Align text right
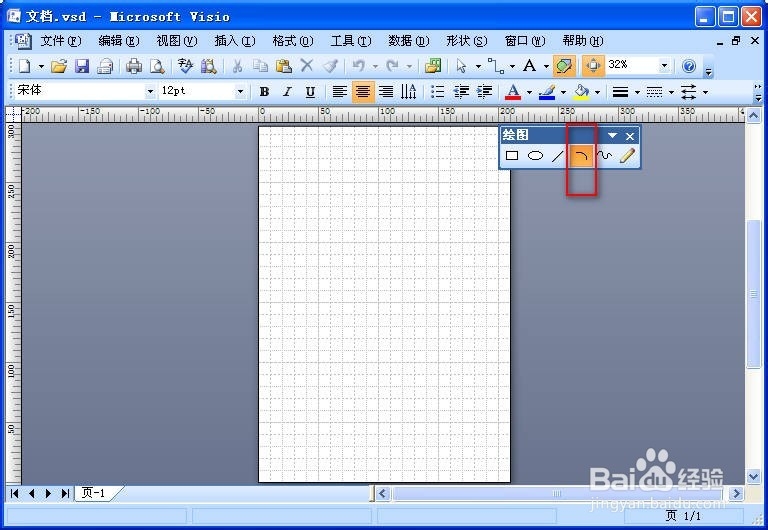The width and height of the screenshot is (768, 530). [386, 92]
